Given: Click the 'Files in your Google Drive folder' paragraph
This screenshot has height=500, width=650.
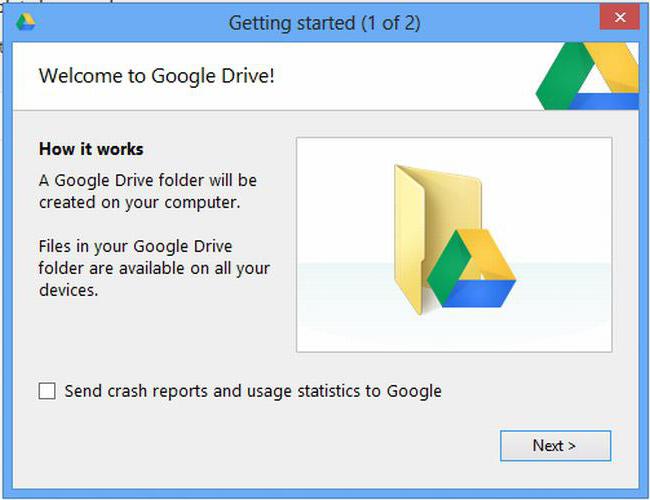Looking at the screenshot, I should click(154, 268).
